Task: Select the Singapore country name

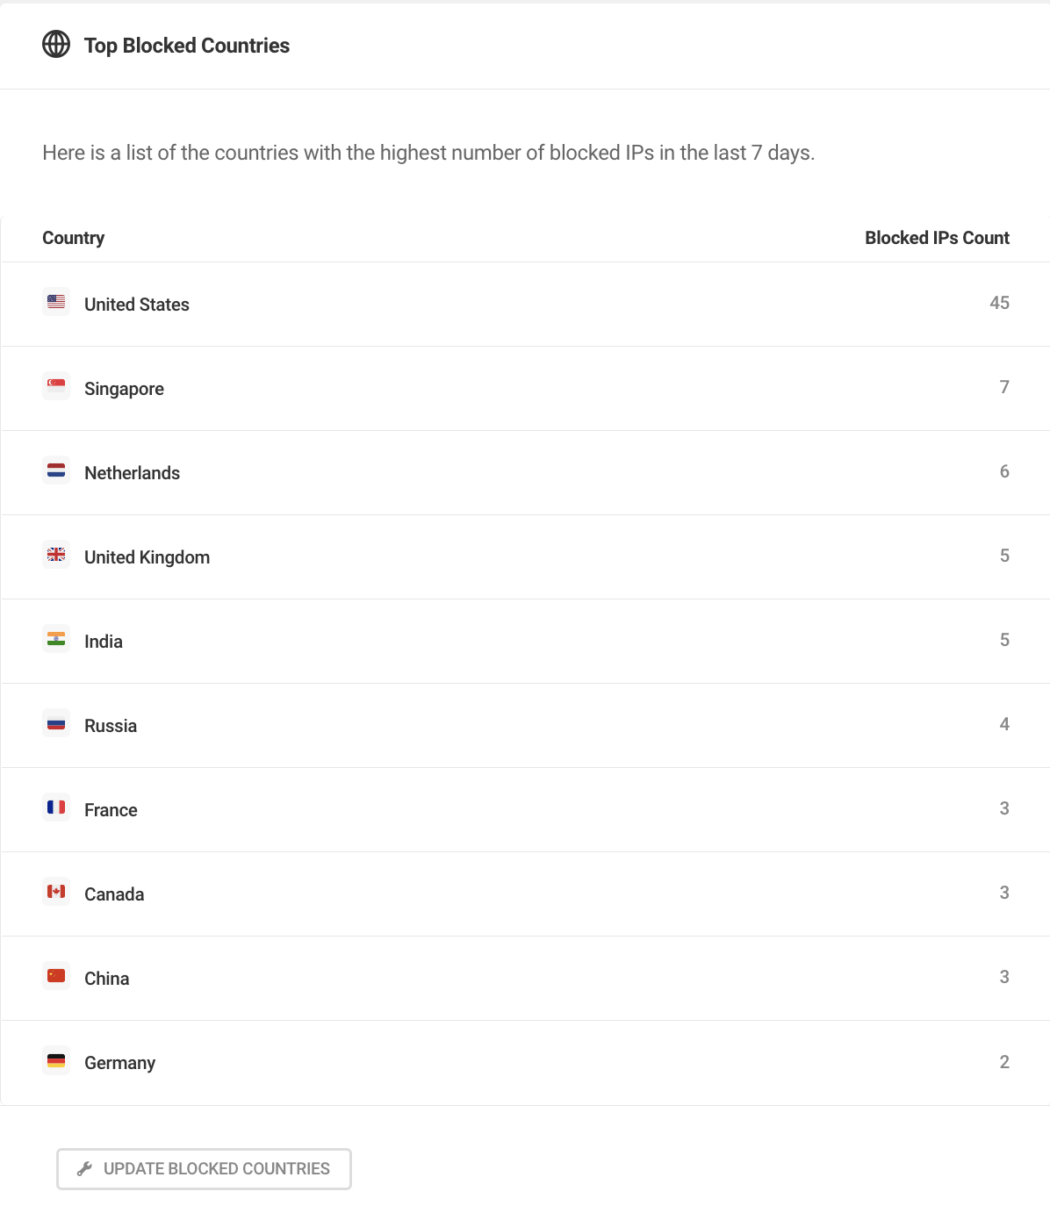Action: 124,389
